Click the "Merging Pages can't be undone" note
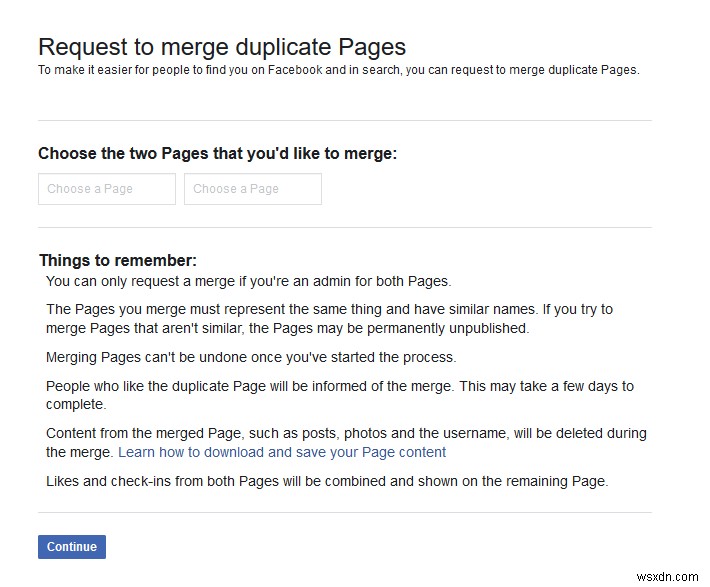Viewport: 710px width, 587px height. click(x=251, y=357)
